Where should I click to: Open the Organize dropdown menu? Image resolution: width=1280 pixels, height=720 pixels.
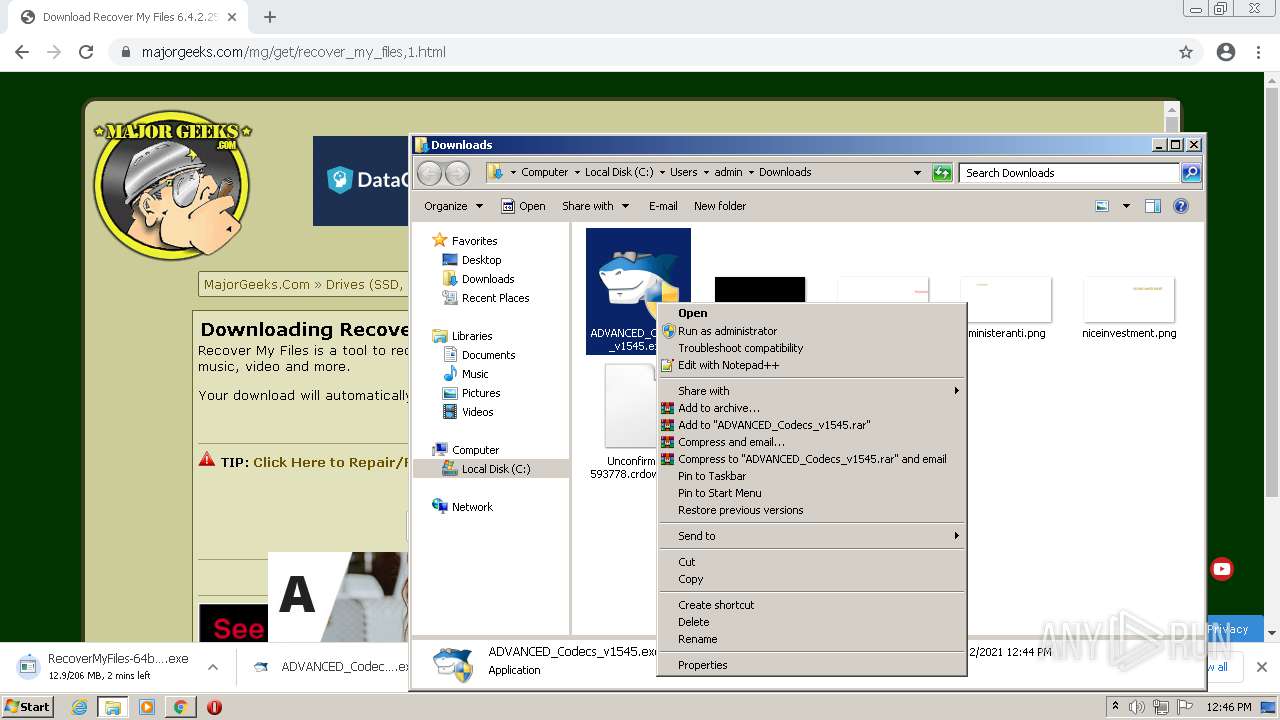coord(453,206)
